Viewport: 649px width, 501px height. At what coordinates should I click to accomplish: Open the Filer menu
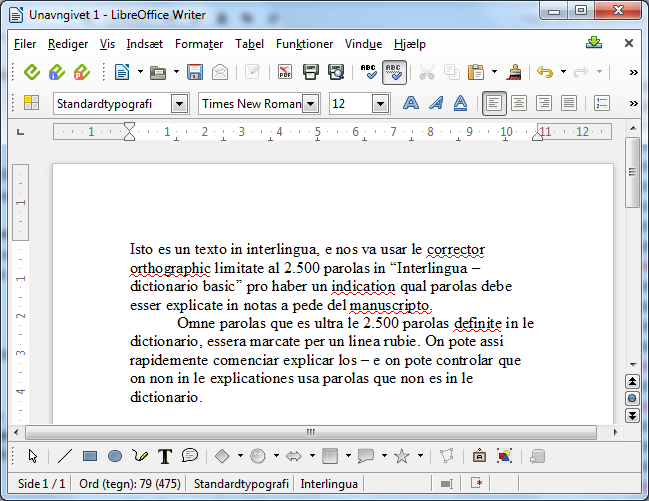coord(25,44)
